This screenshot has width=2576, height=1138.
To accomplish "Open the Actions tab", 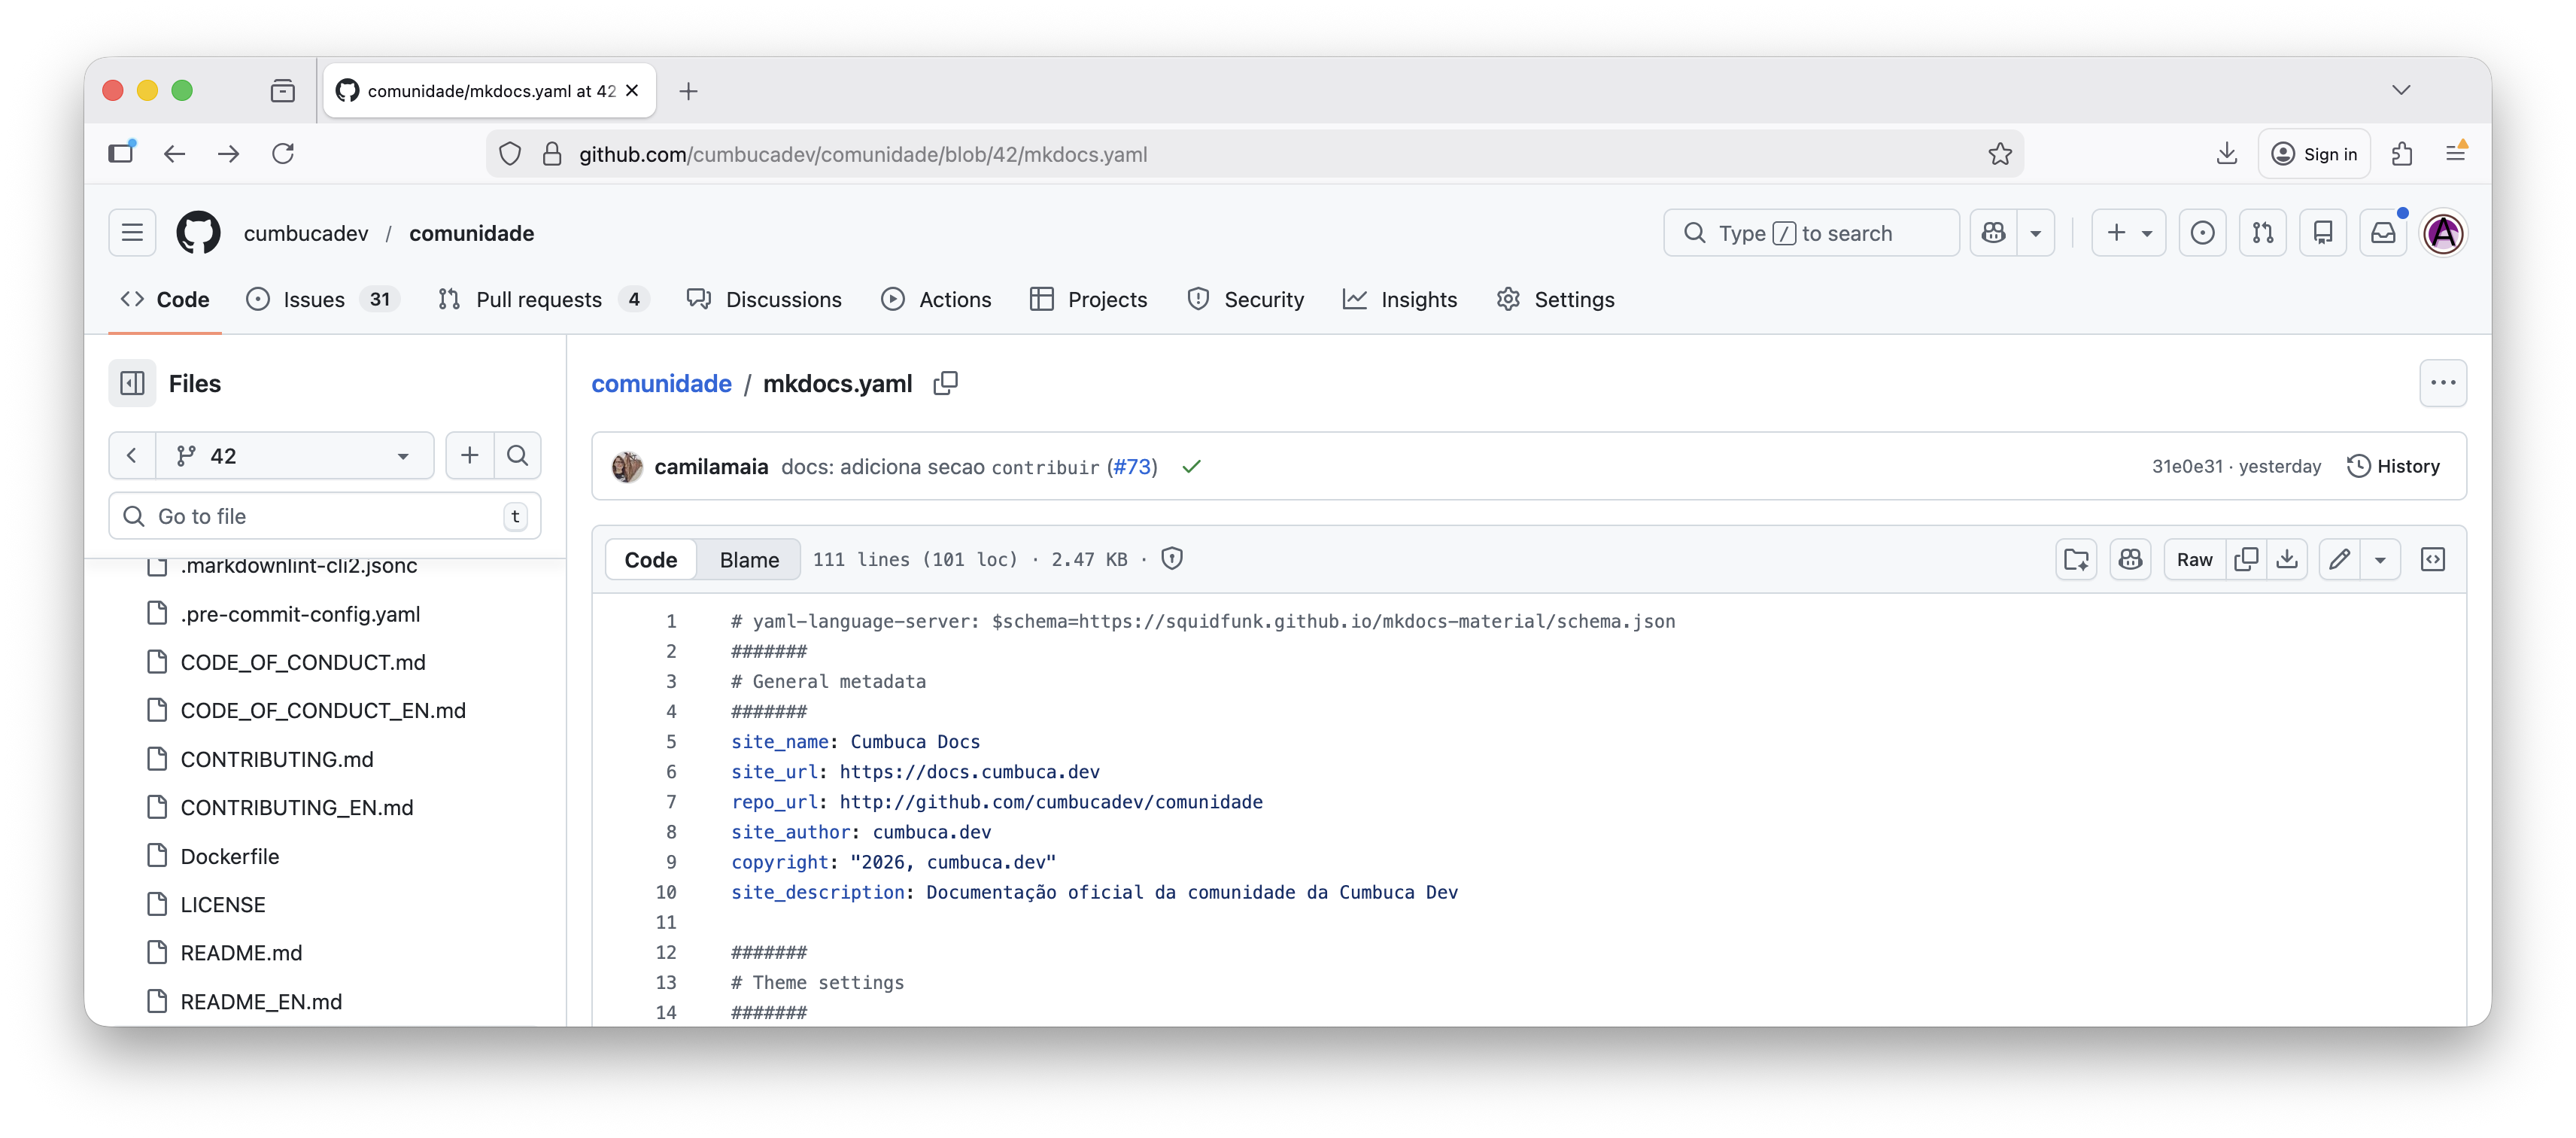I will pyautogui.click(x=936, y=299).
